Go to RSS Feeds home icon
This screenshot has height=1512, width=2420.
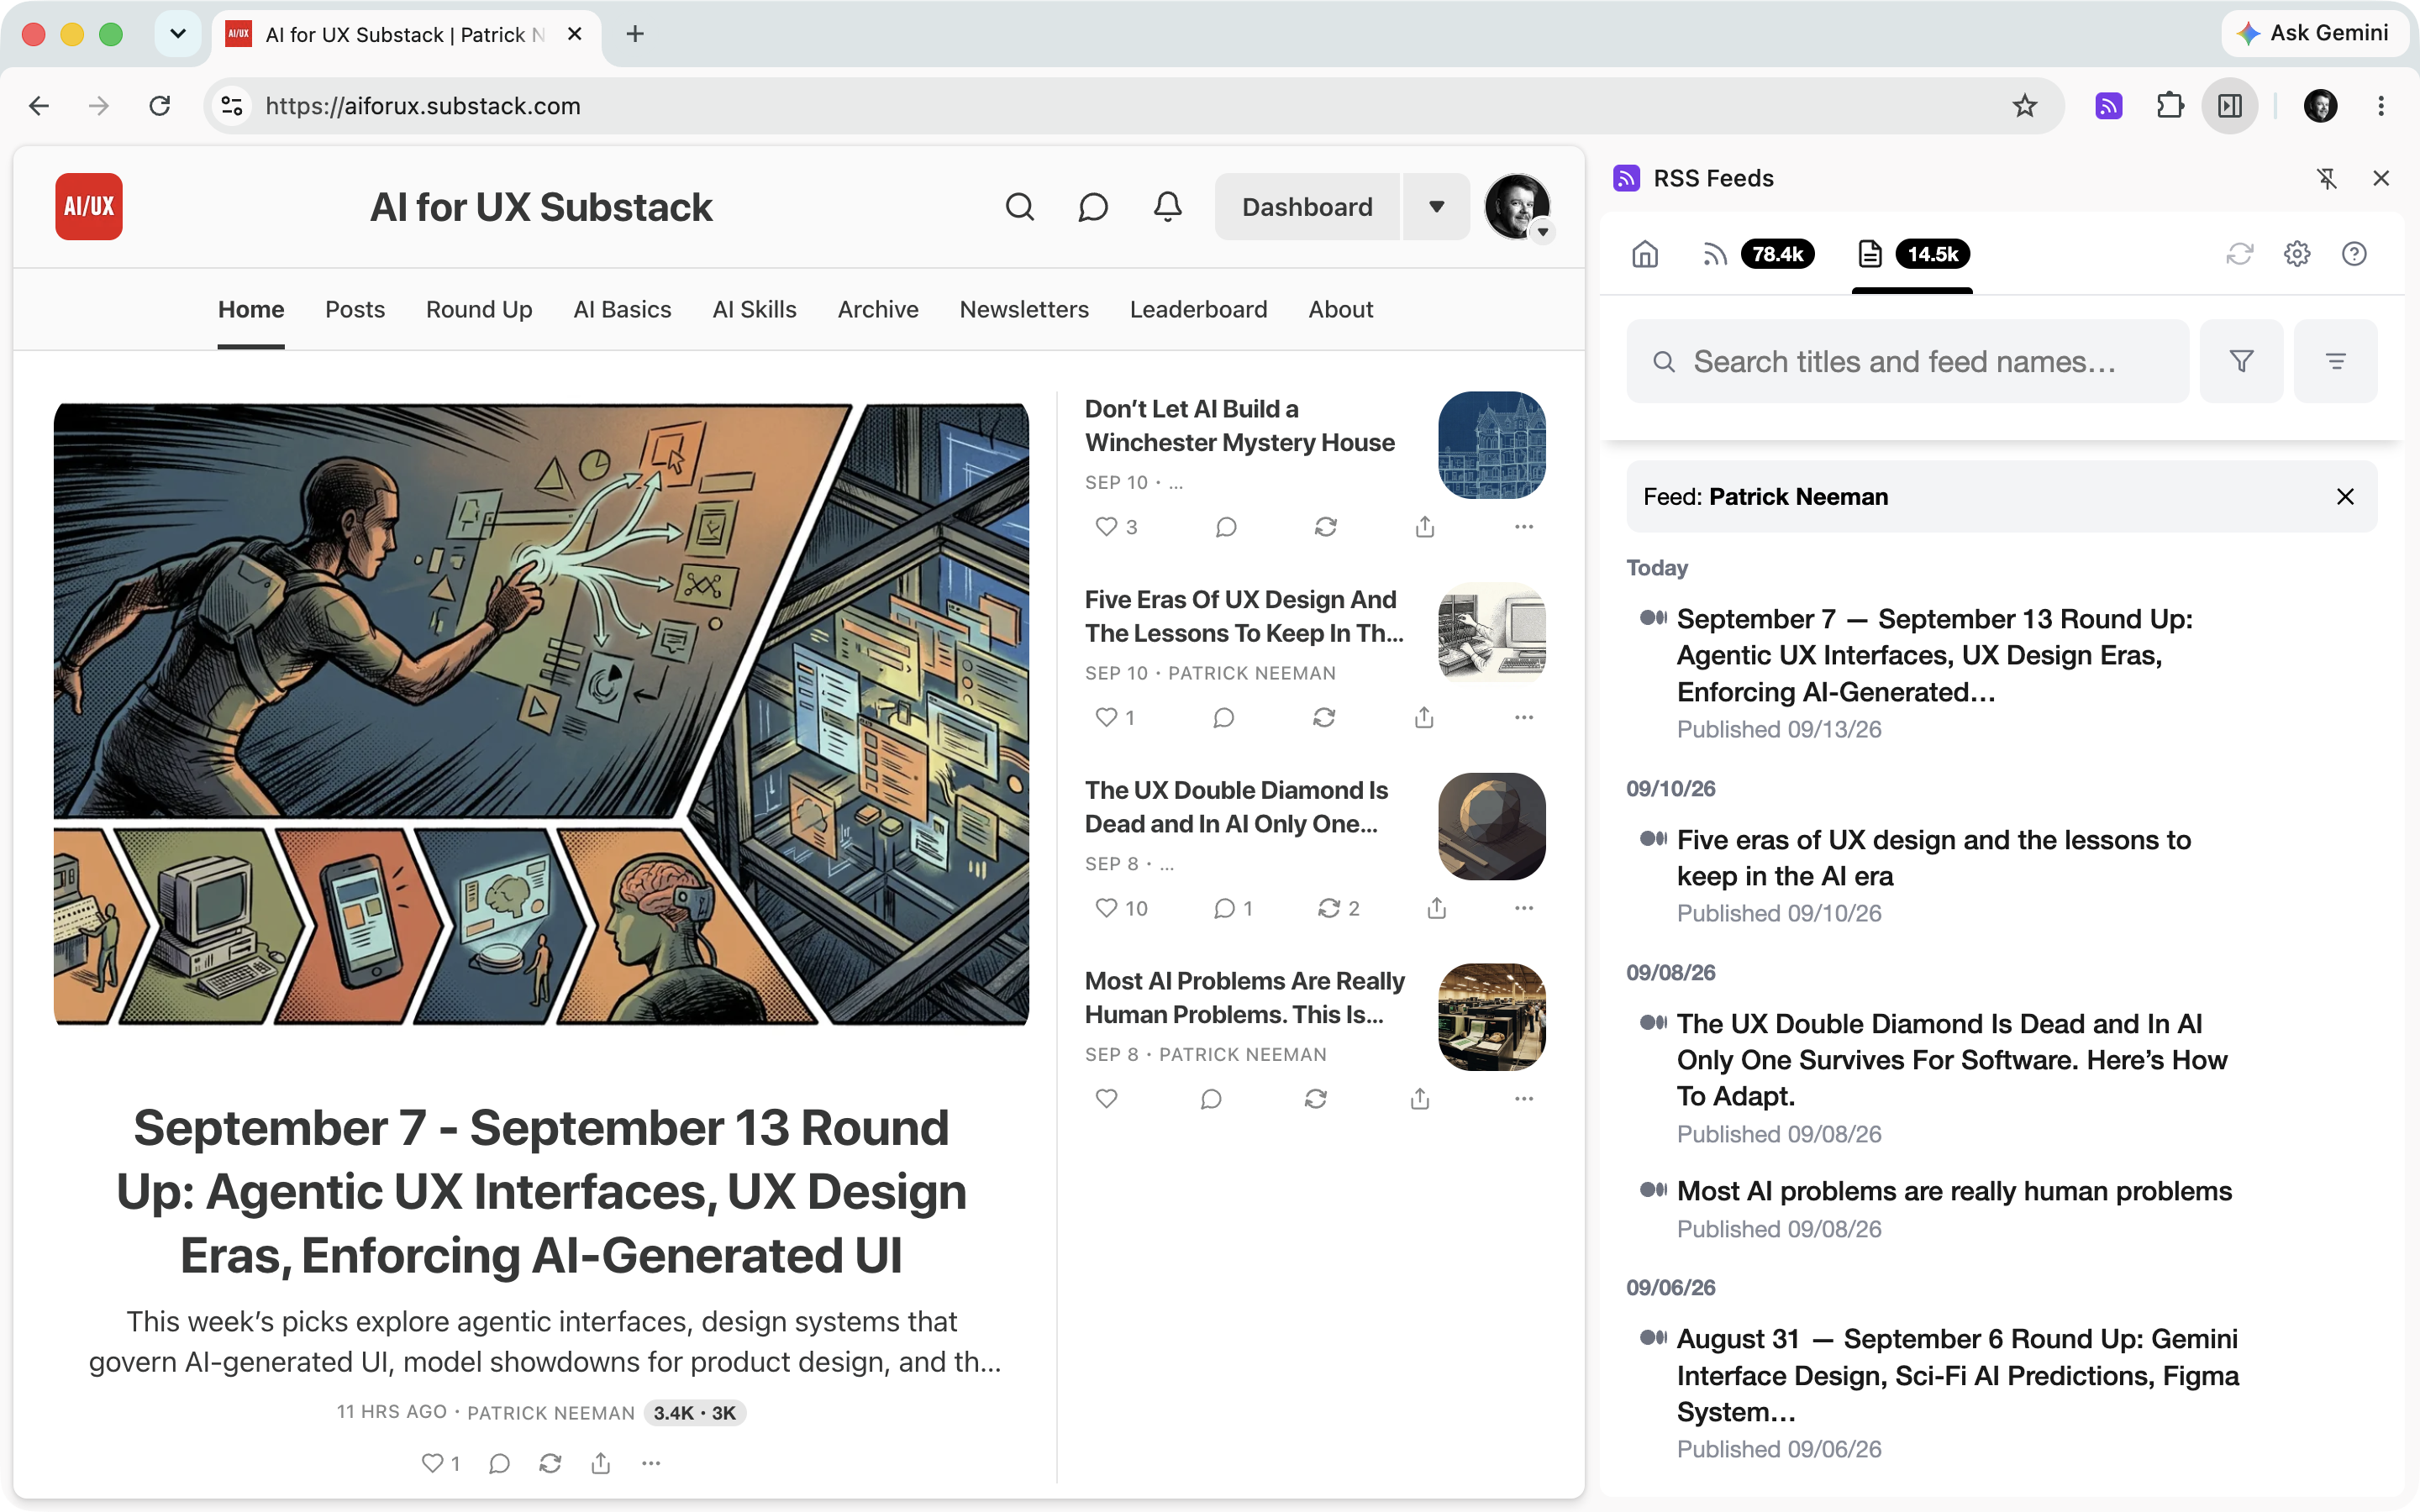(x=1645, y=254)
